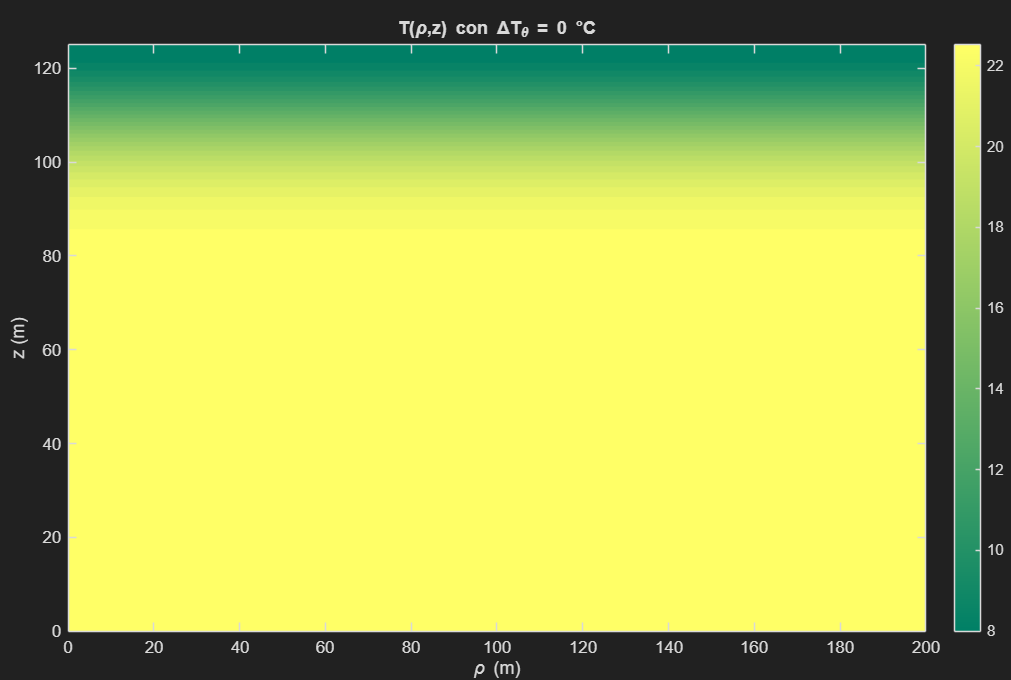1011x680 pixels.
Task: Click the x-axis tick label 100
Action: point(497,648)
